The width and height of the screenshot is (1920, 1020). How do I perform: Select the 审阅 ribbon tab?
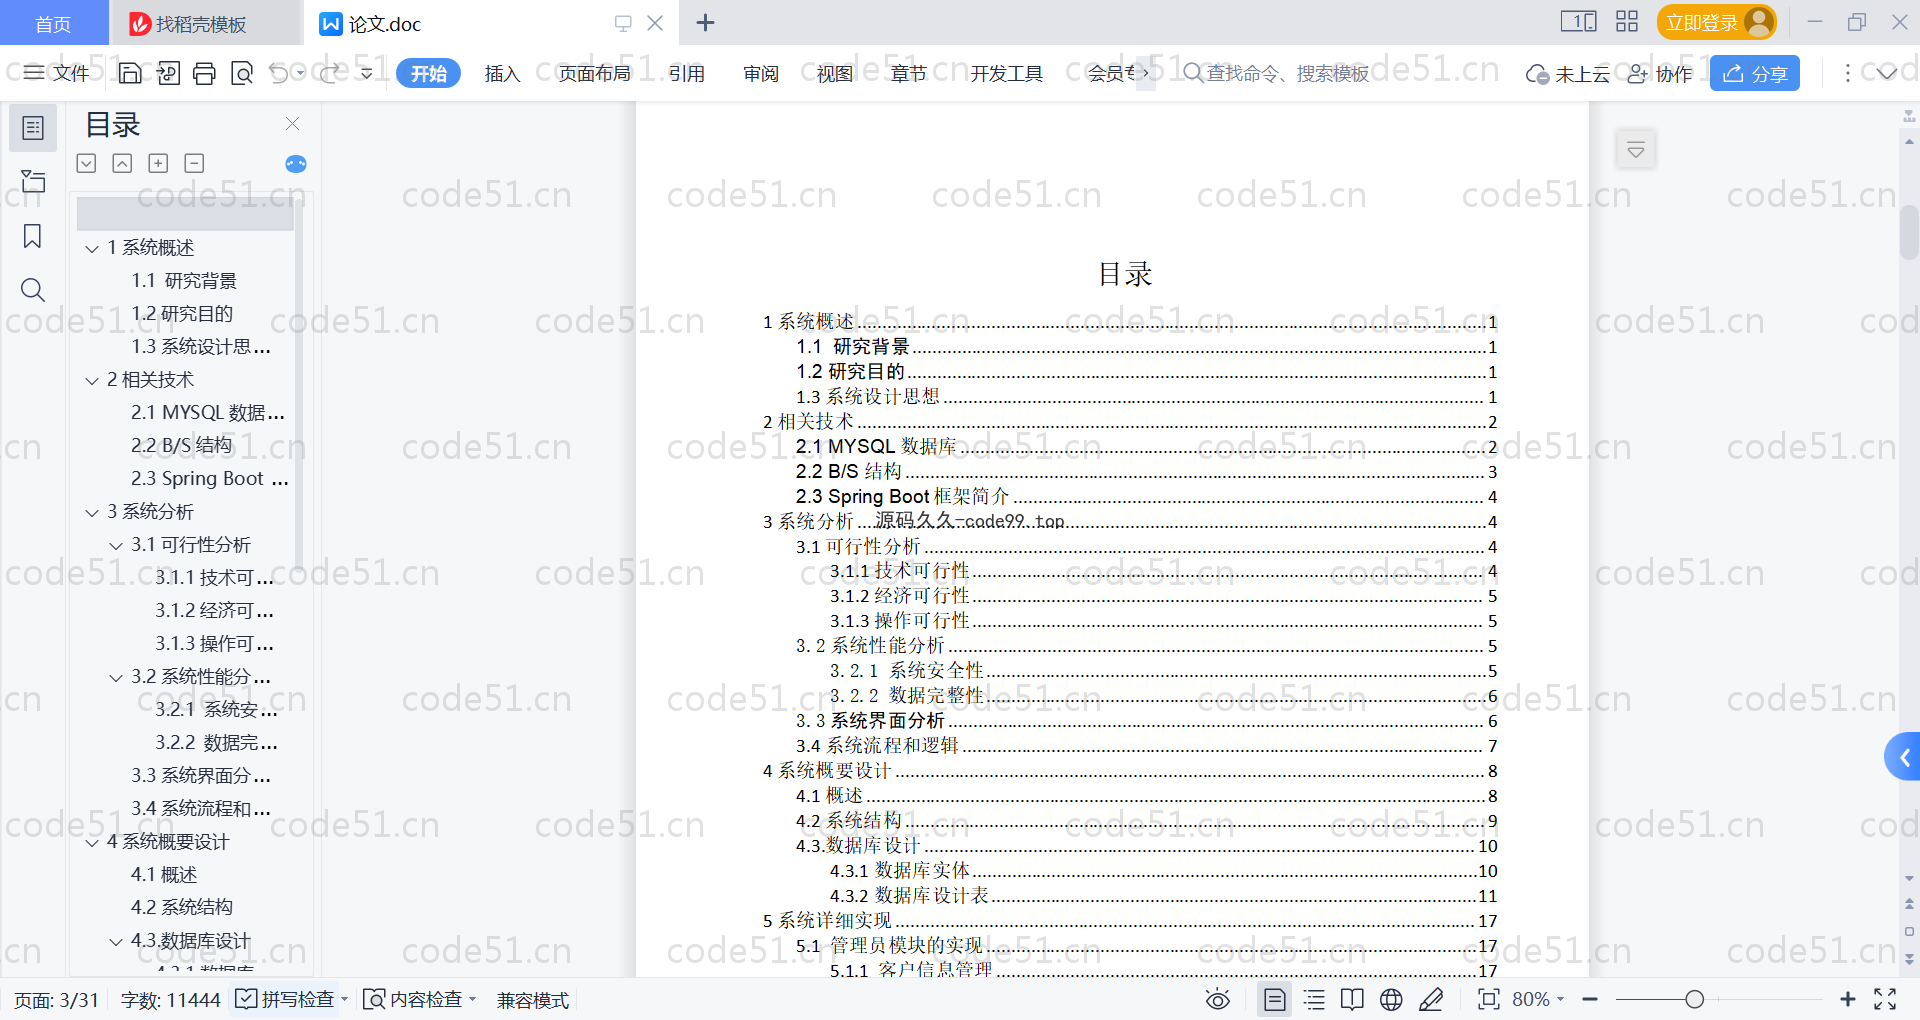point(761,73)
